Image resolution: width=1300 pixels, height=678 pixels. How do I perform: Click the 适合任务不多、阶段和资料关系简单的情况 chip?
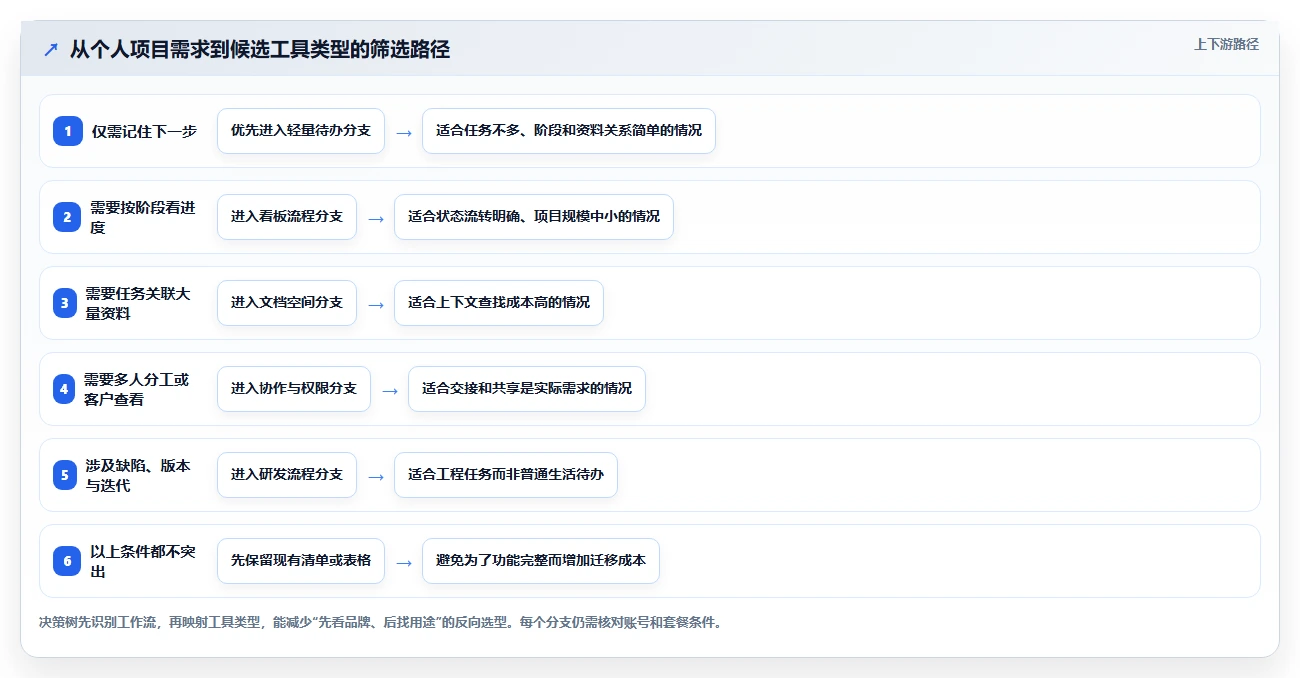[569, 131]
